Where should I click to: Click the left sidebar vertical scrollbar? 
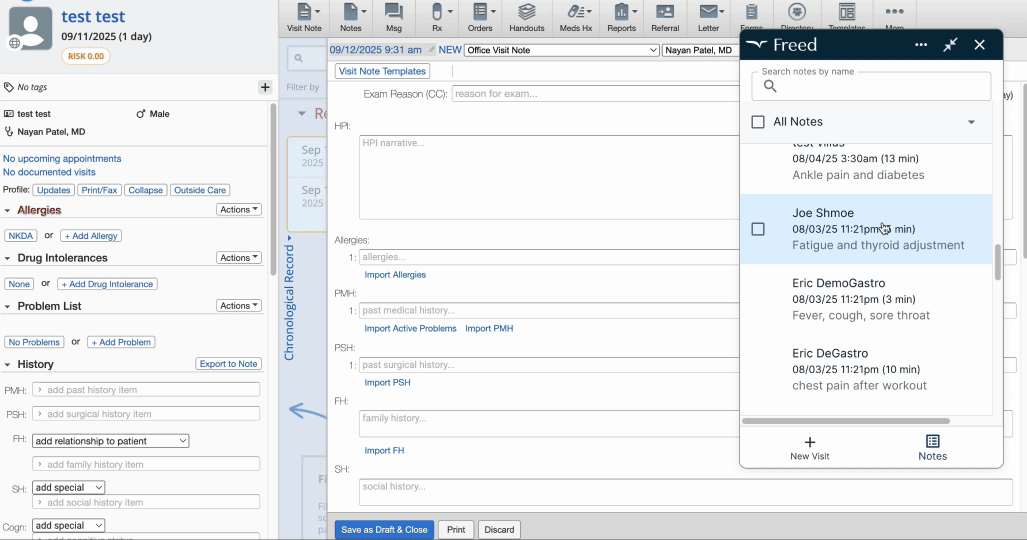tap(273, 190)
